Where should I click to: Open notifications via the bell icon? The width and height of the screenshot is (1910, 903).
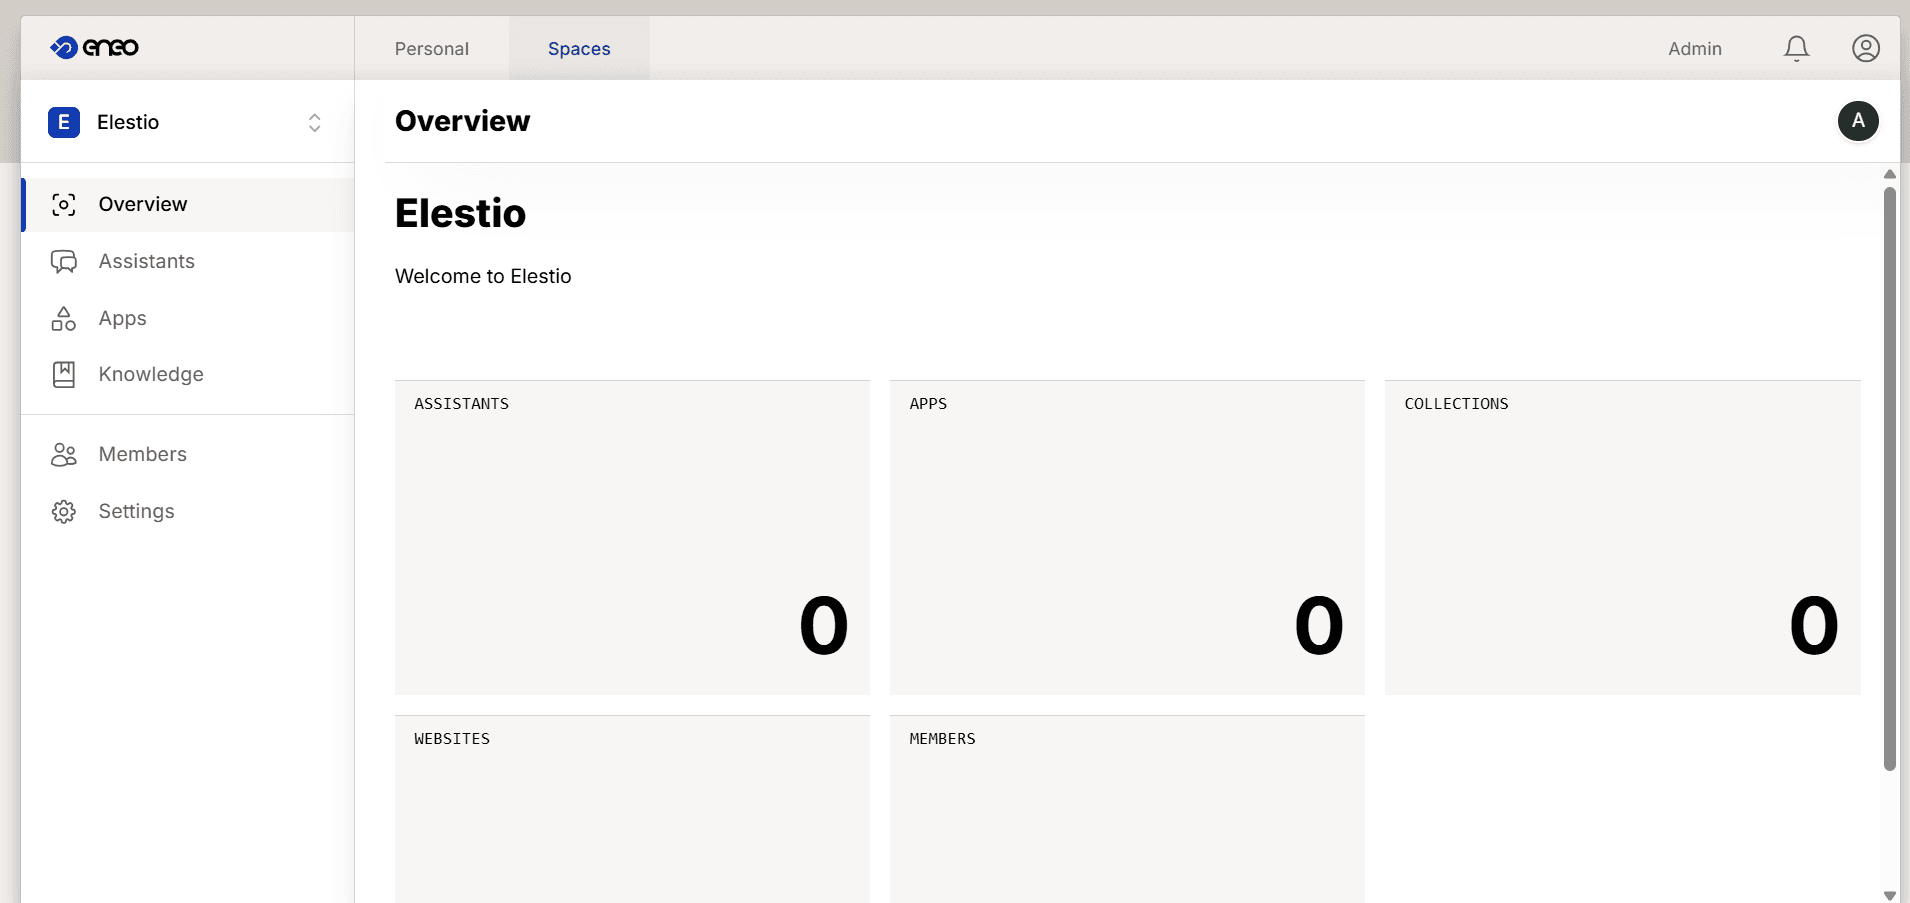tap(1795, 47)
